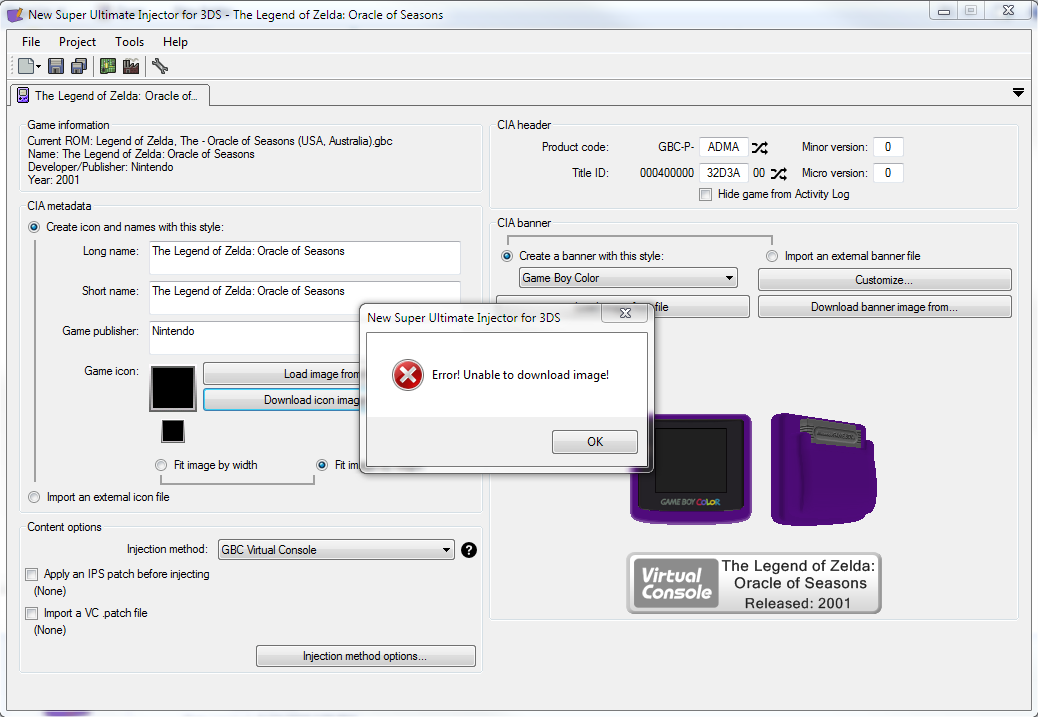
Task: Randomize the Title ID with shuffle icon
Action: [778, 173]
